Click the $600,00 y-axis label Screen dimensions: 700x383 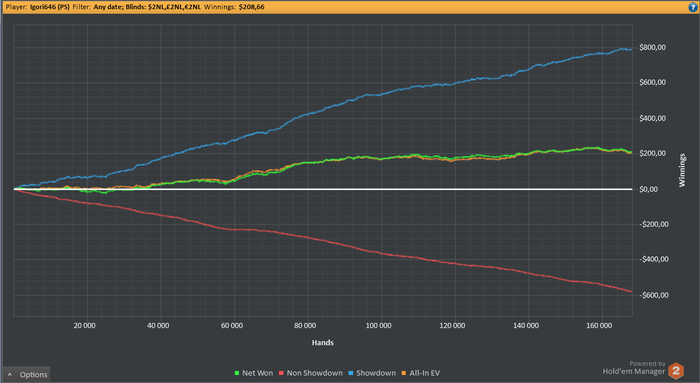pyautogui.click(x=652, y=82)
